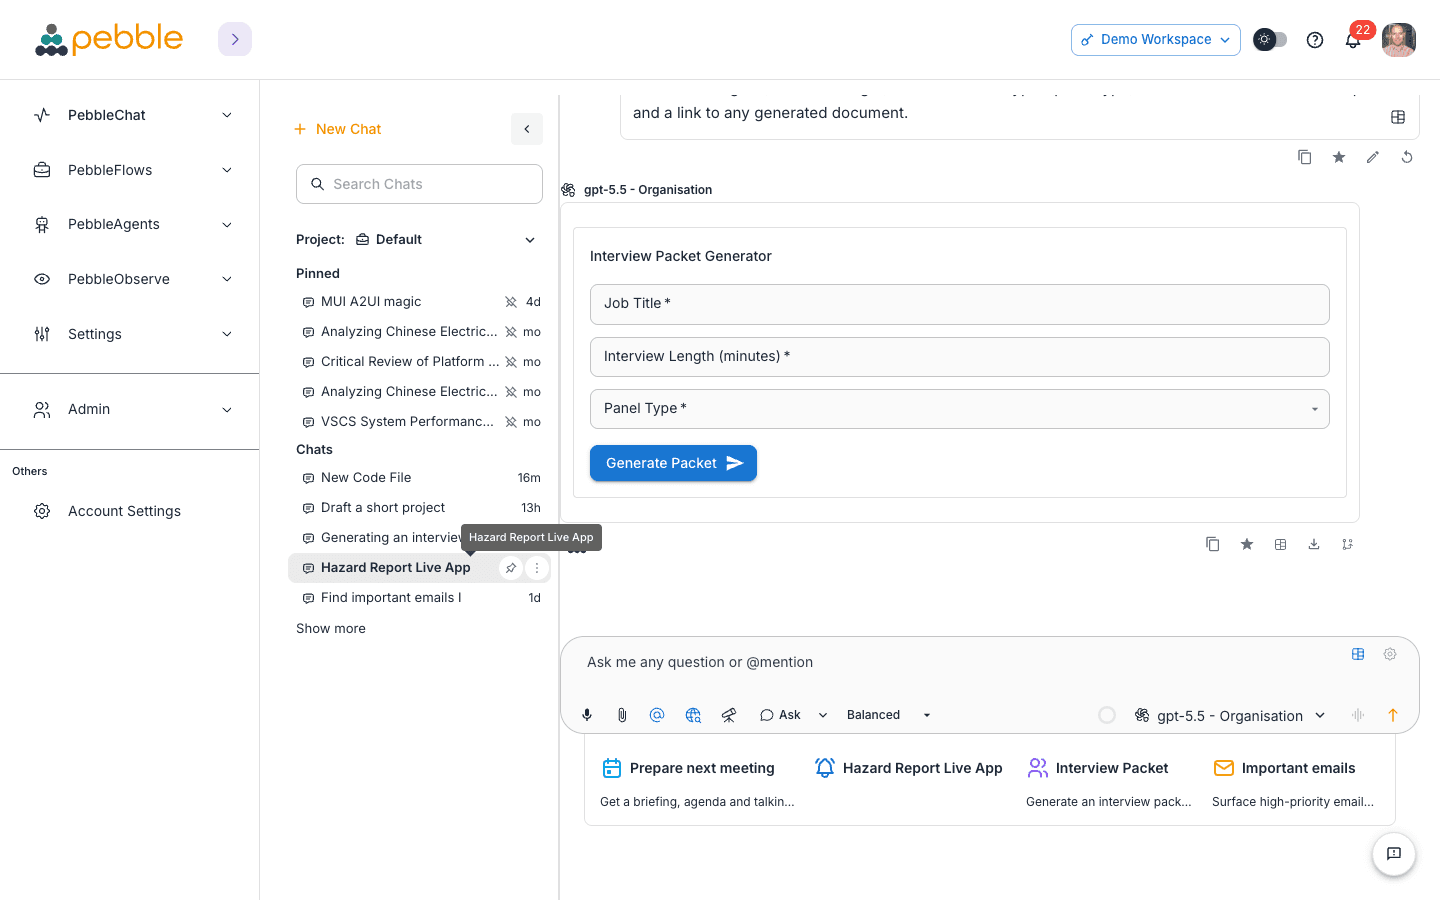Open the user profile avatar
This screenshot has width=1440, height=900.
click(1399, 40)
